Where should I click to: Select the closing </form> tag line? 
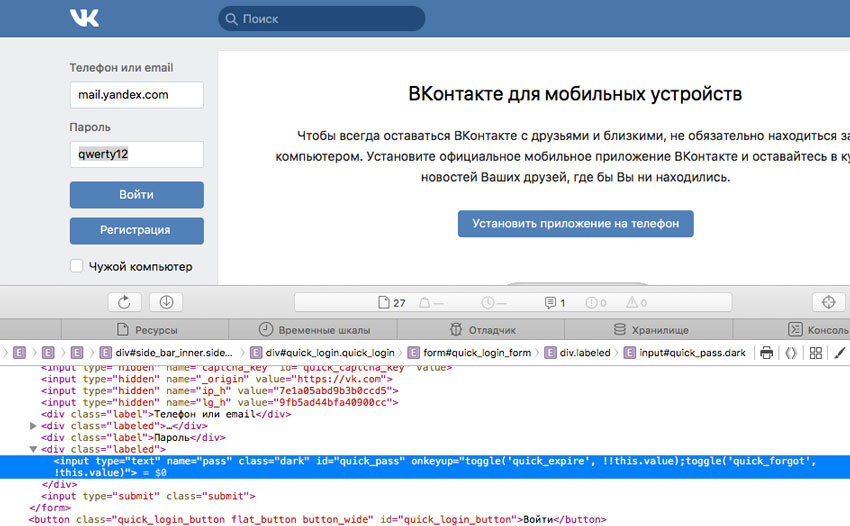[x=50, y=508]
